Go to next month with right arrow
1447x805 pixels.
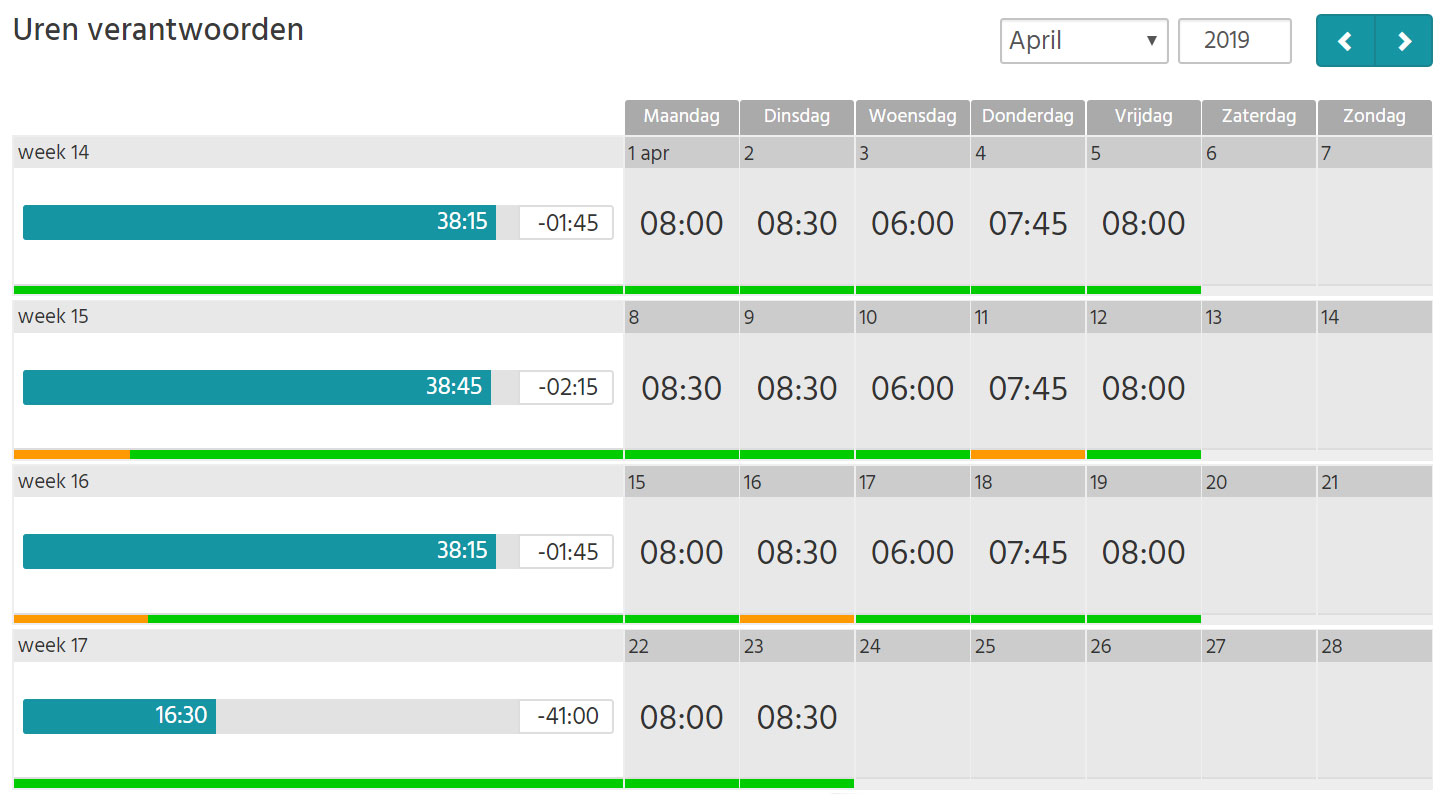(x=1404, y=41)
